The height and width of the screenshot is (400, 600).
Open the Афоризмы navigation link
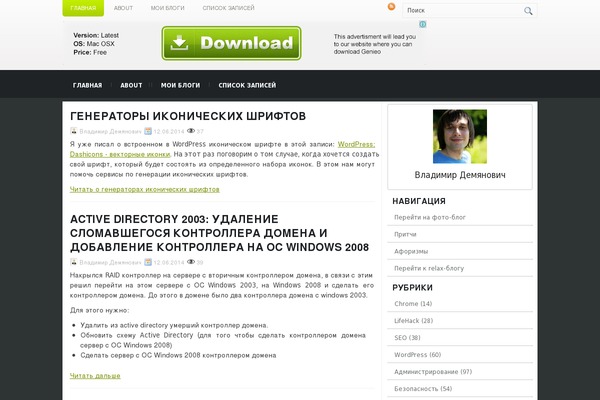pyautogui.click(x=411, y=251)
